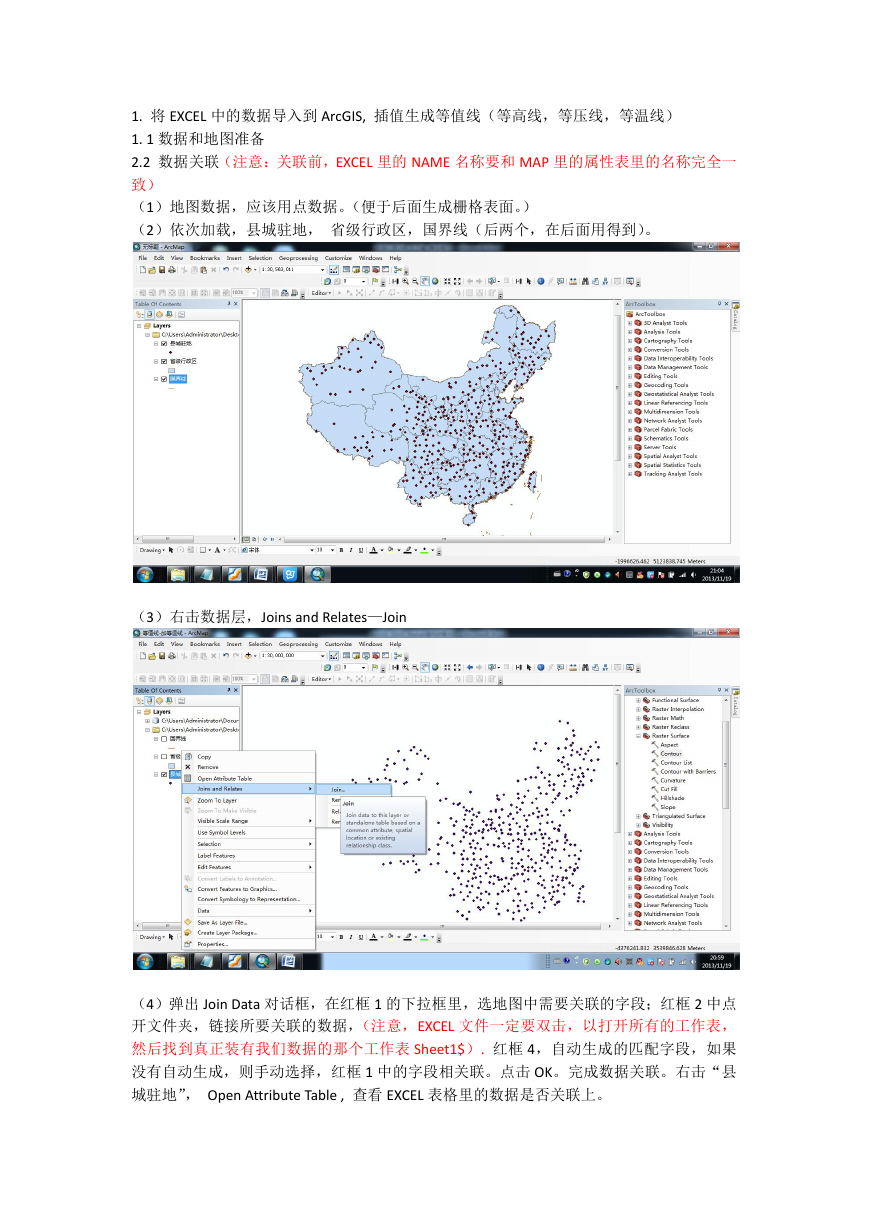
Task: Click Properties icon in the context menu
Action: pyautogui.click(x=187, y=943)
